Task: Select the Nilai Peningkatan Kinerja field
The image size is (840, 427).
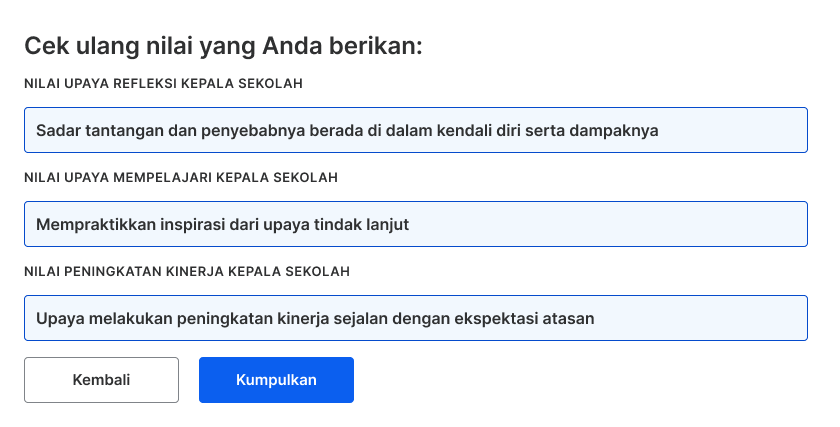Action: [x=416, y=318]
